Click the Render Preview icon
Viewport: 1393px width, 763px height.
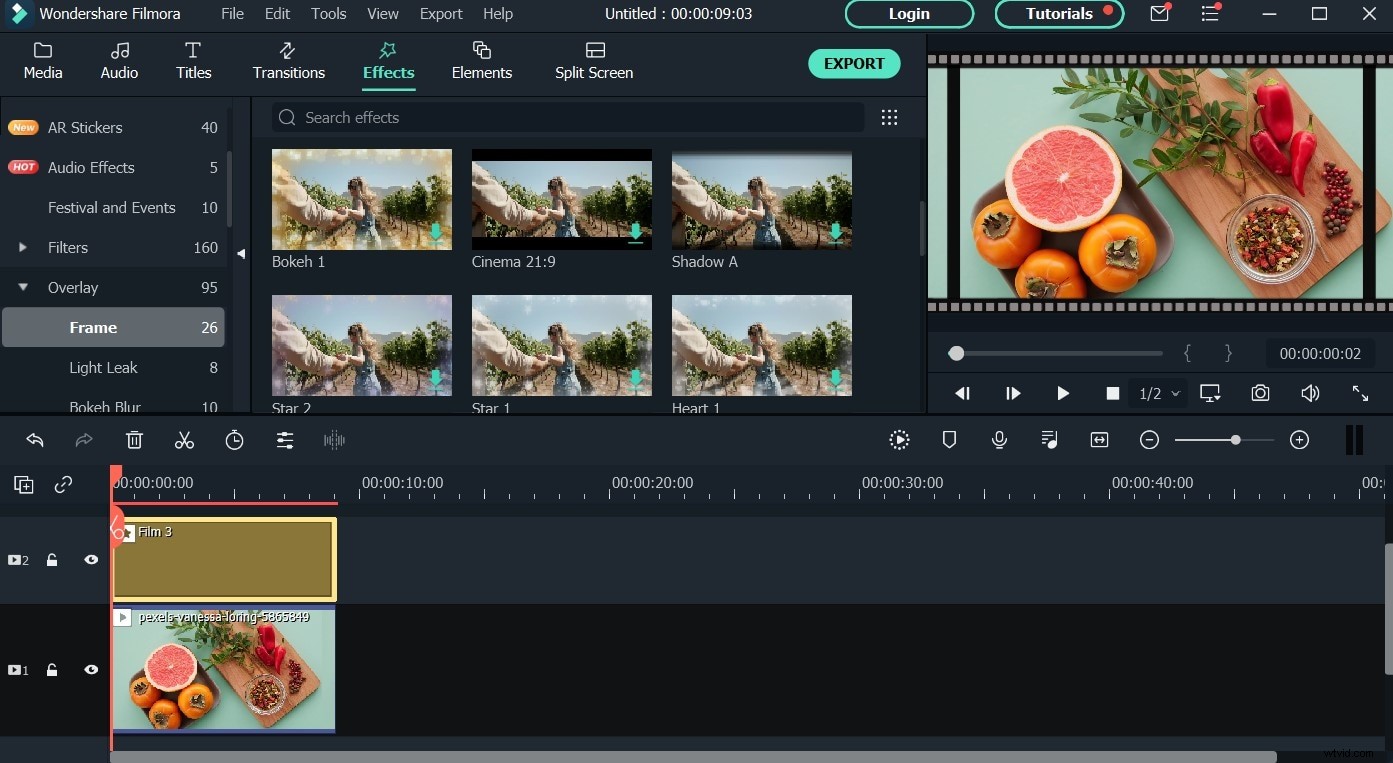tap(899, 439)
